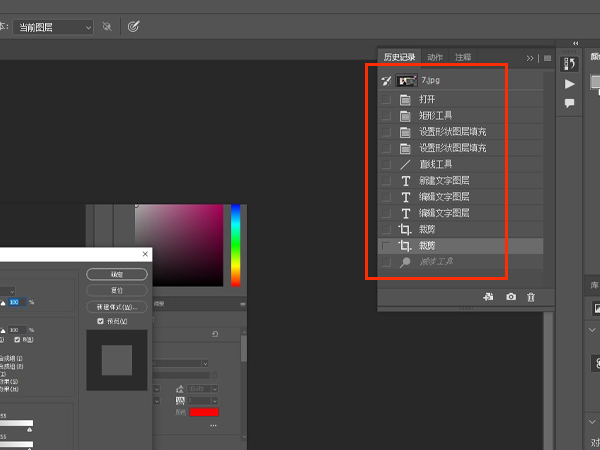Toggle the B(B) channel checkbox in the dialog
This screenshot has width=600, height=450.
[17, 340]
